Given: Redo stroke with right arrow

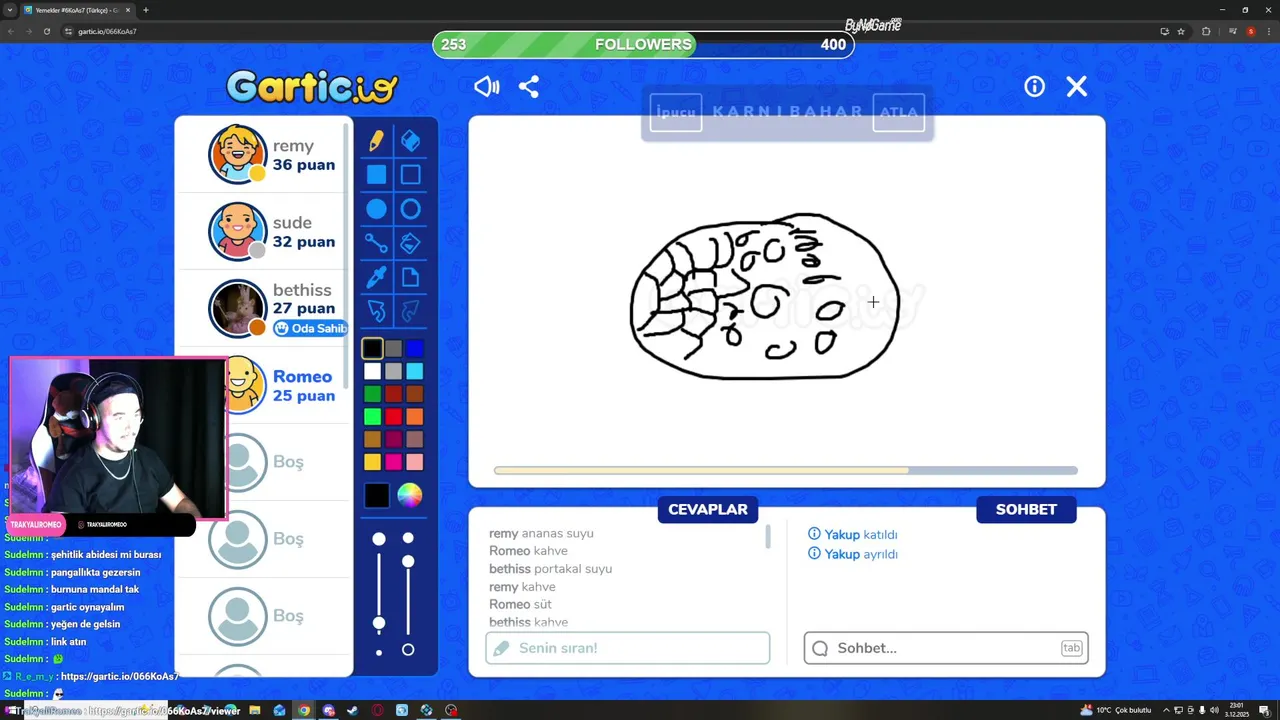Looking at the screenshot, I should [x=410, y=311].
